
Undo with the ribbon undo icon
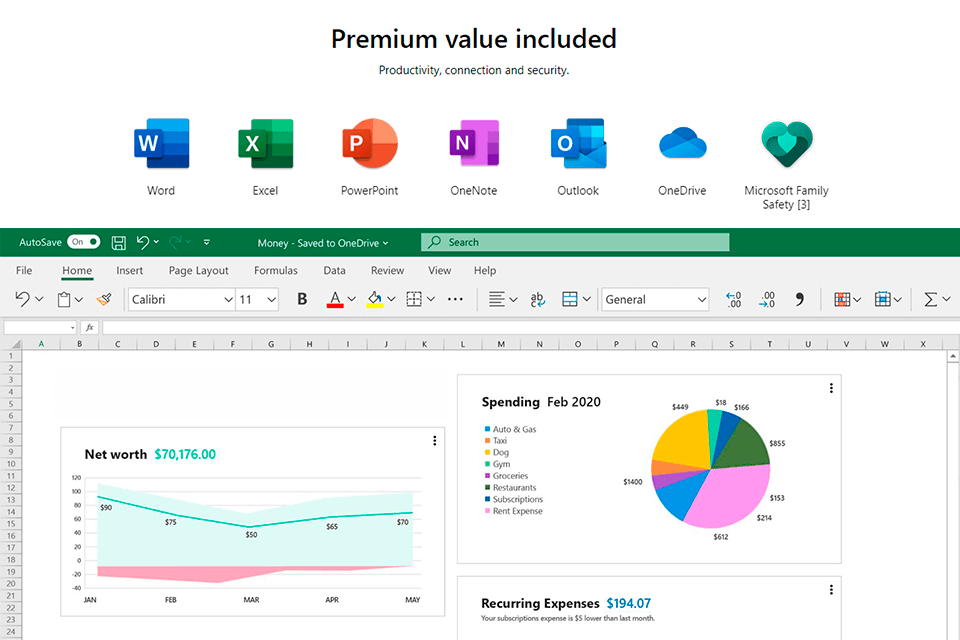pyautogui.click(x=22, y=299)
